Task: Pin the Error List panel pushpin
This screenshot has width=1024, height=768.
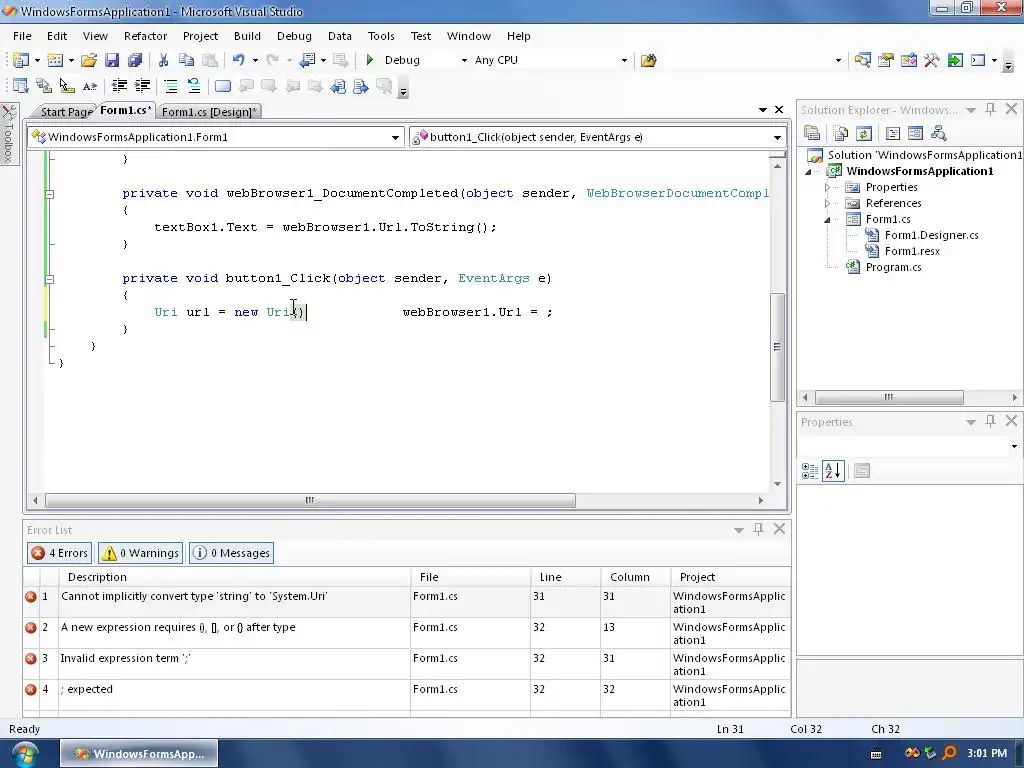Action: click(x=758, y=529)
